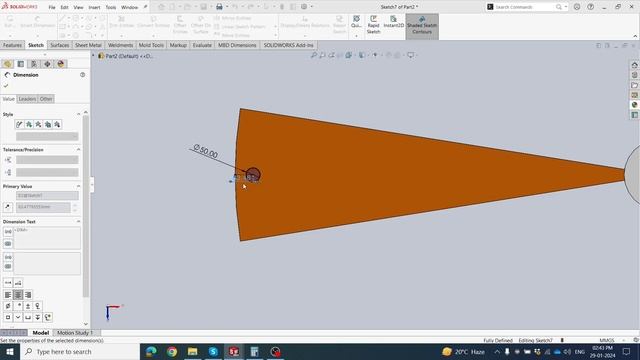Screen dimensions: 640x360
Task: Open the Style selection dropdown
Action: 47,136
